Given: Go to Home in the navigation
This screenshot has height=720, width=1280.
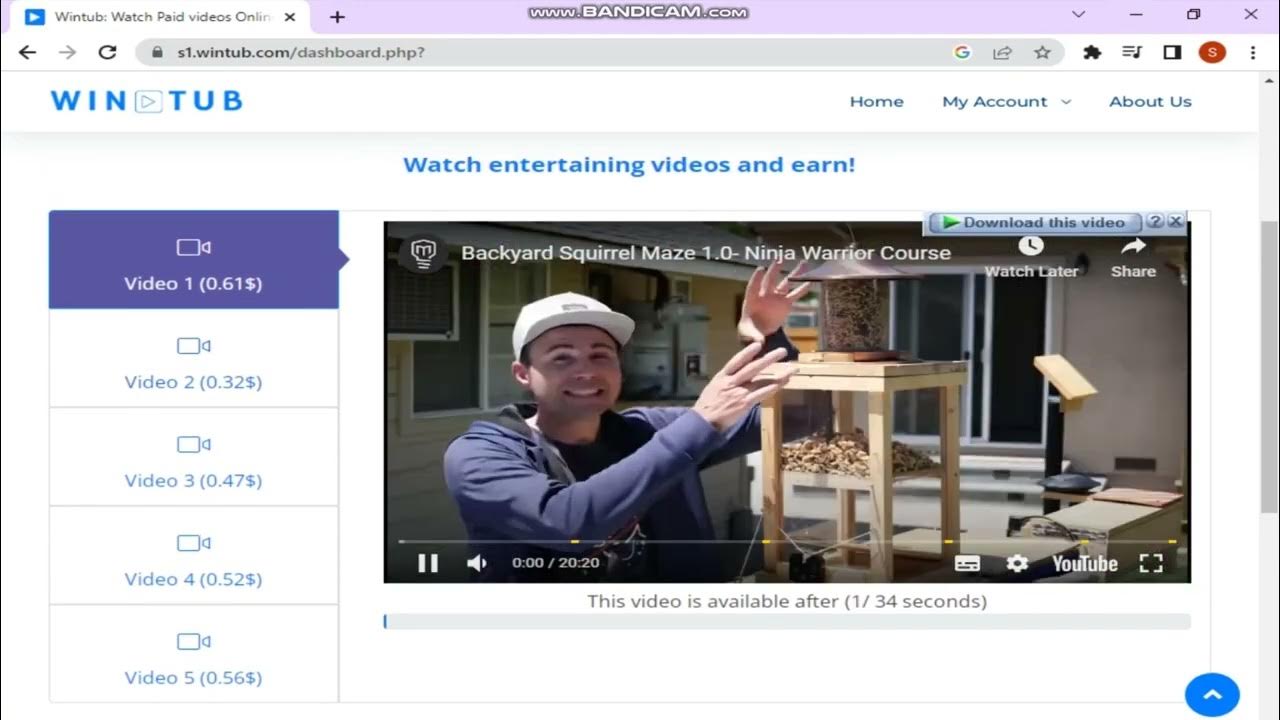Looking at the screenshot, I should tap(877, 101).
